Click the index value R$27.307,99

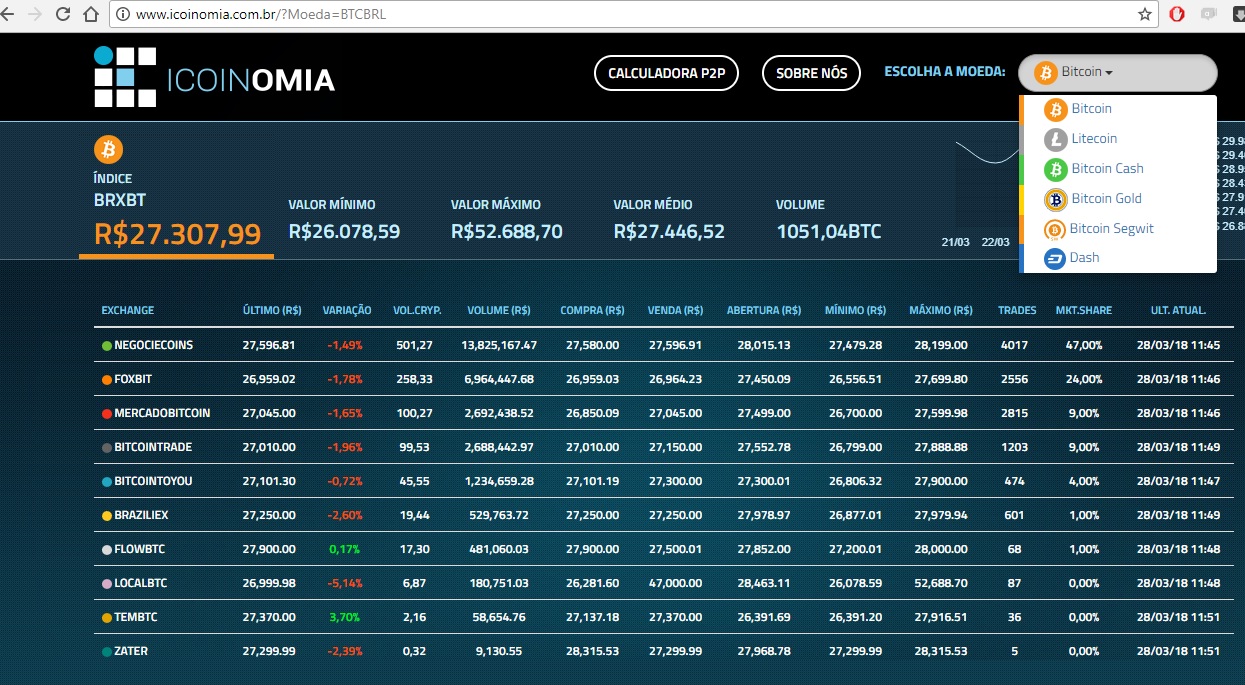(177, 235)
